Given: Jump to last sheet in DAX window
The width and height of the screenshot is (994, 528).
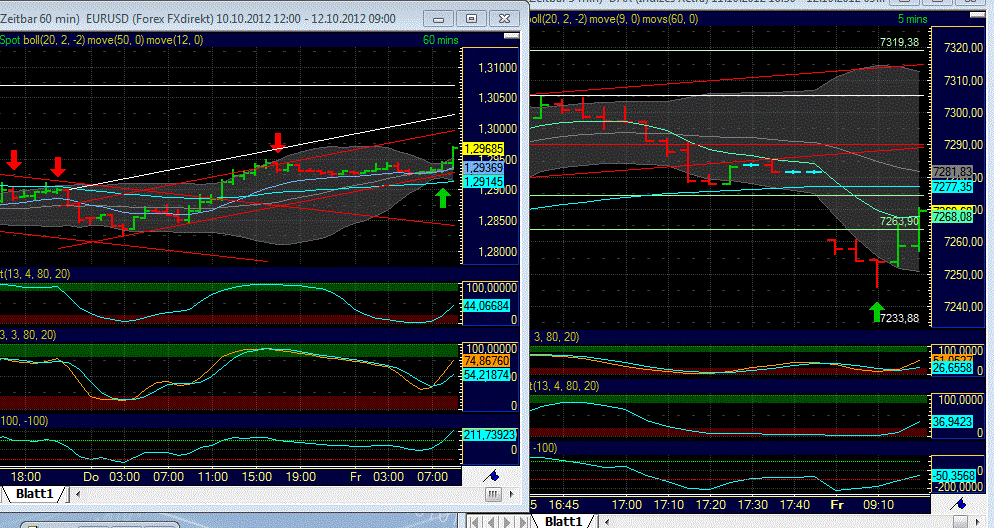Looking at the screenshot, I should coord(521,522).
